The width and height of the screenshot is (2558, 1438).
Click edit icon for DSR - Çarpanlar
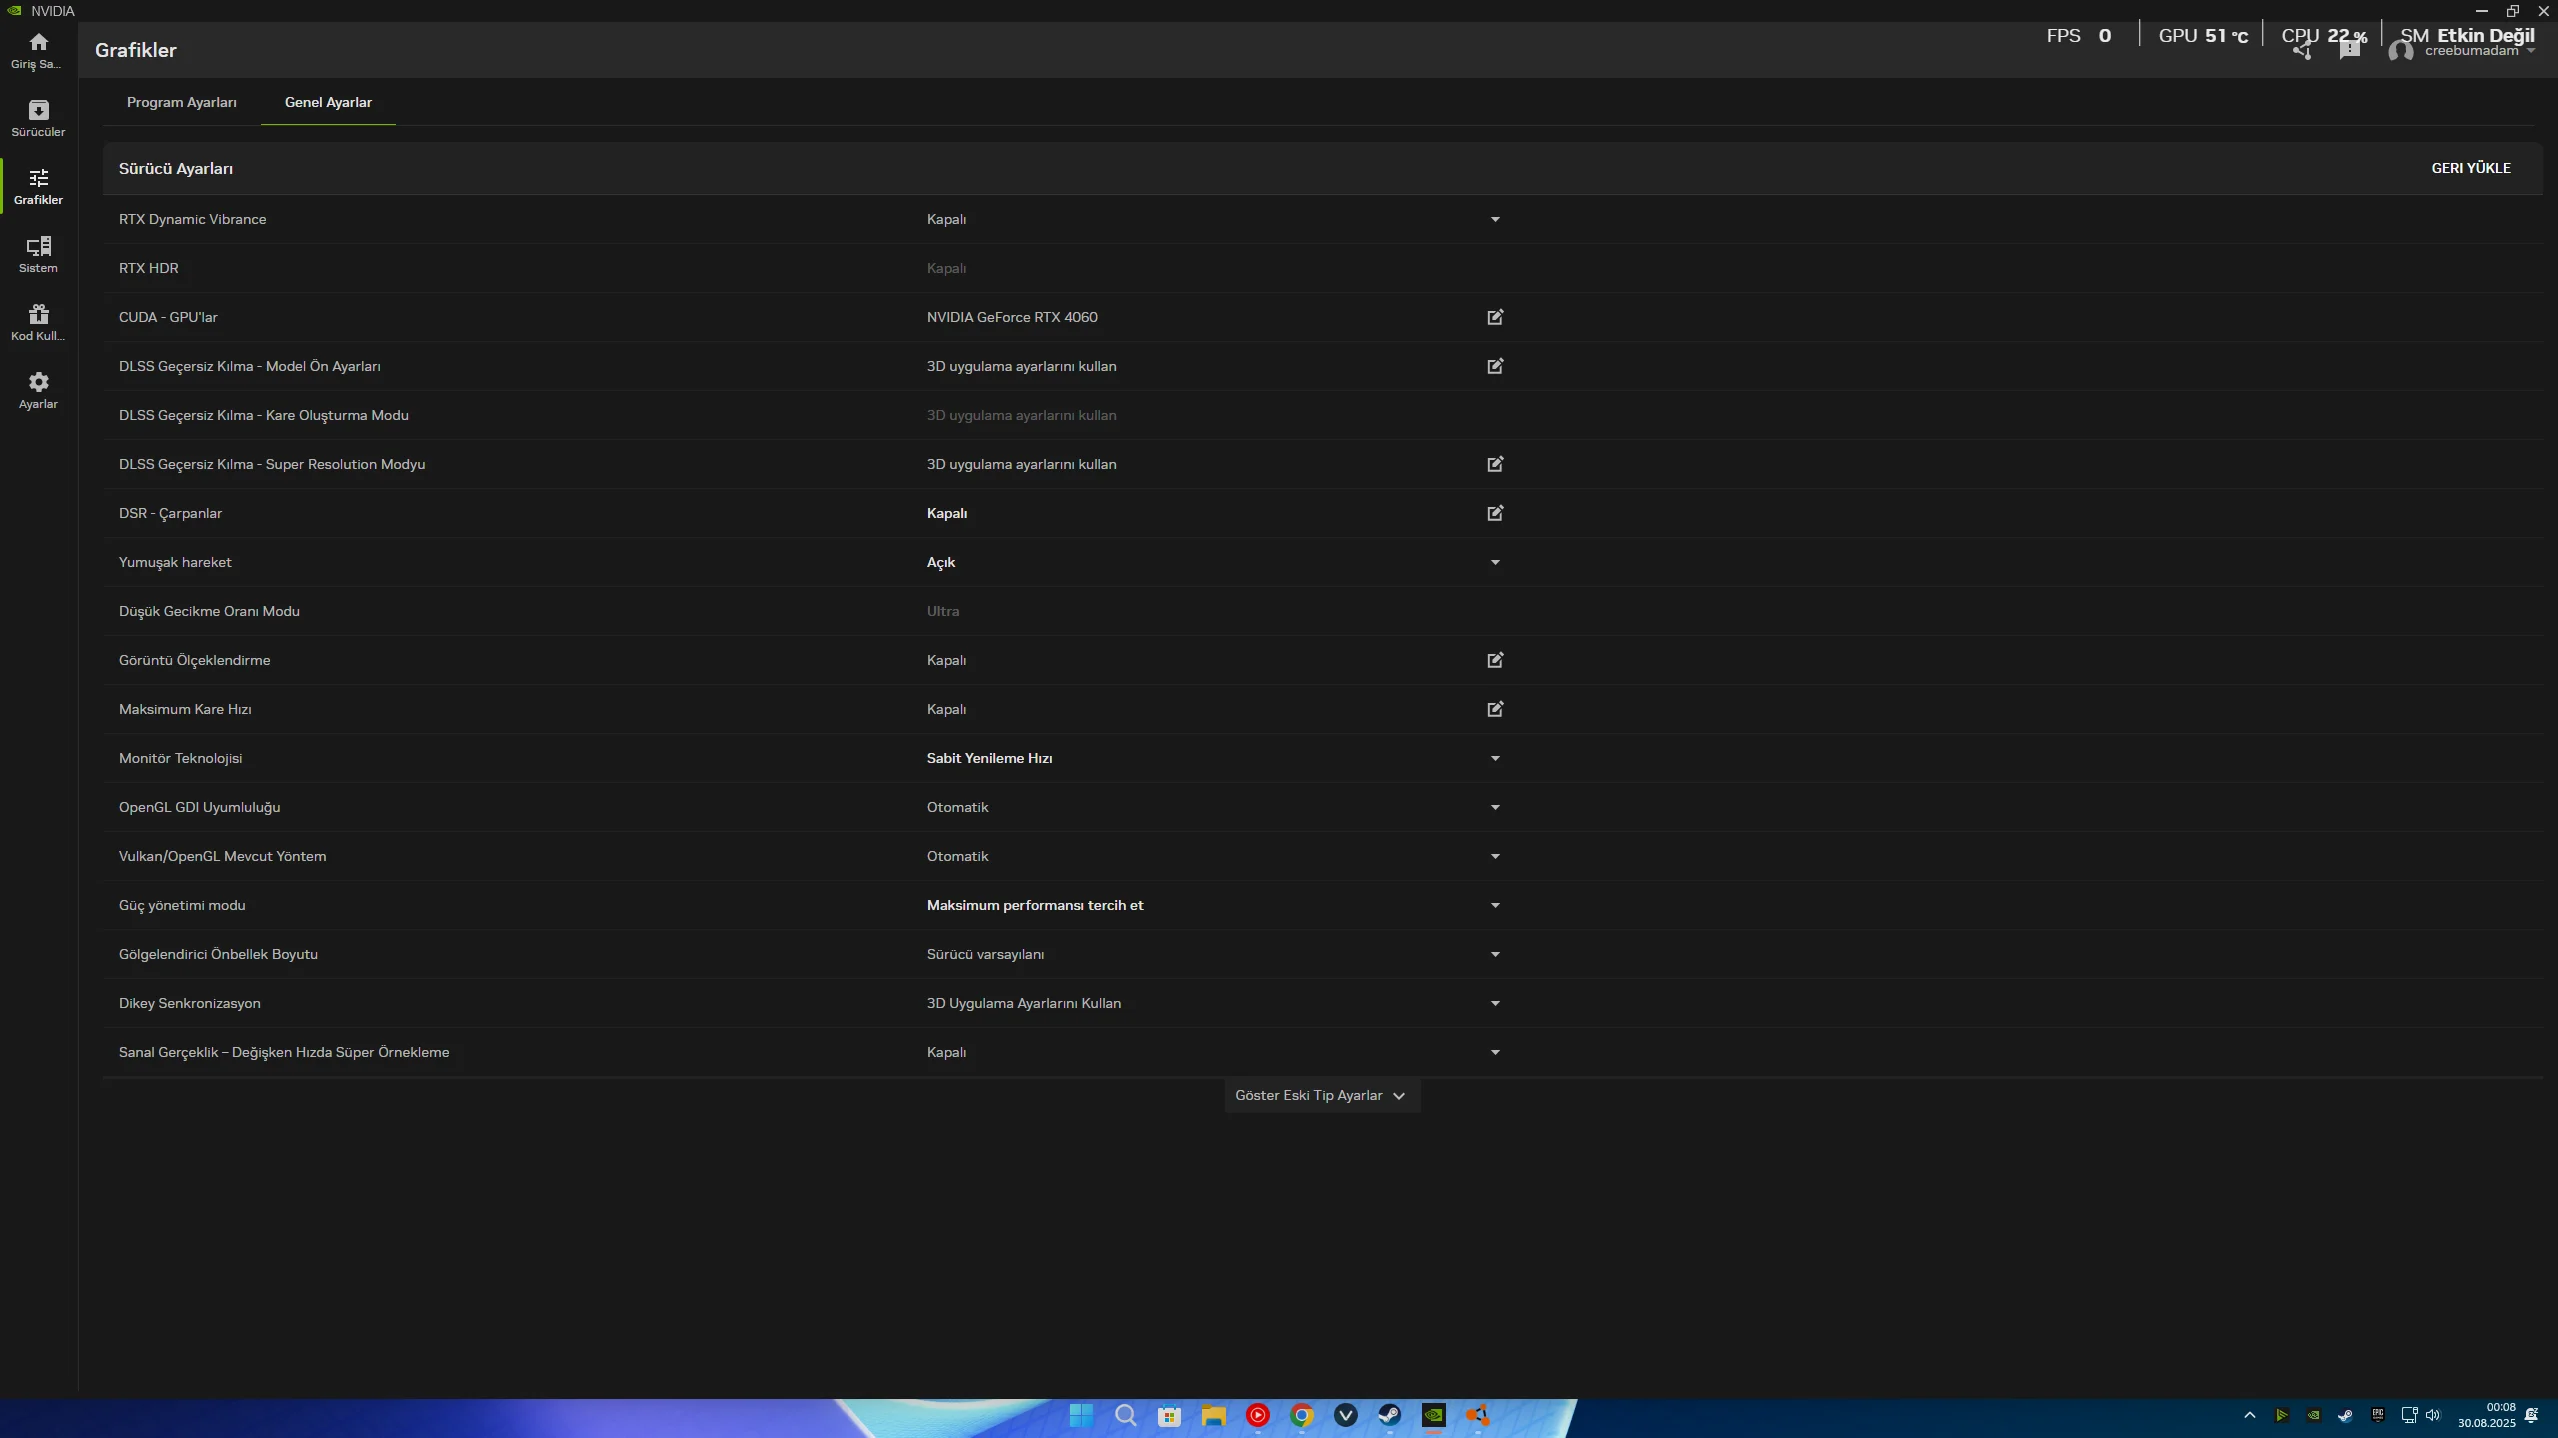click(x=1495, y=513)
